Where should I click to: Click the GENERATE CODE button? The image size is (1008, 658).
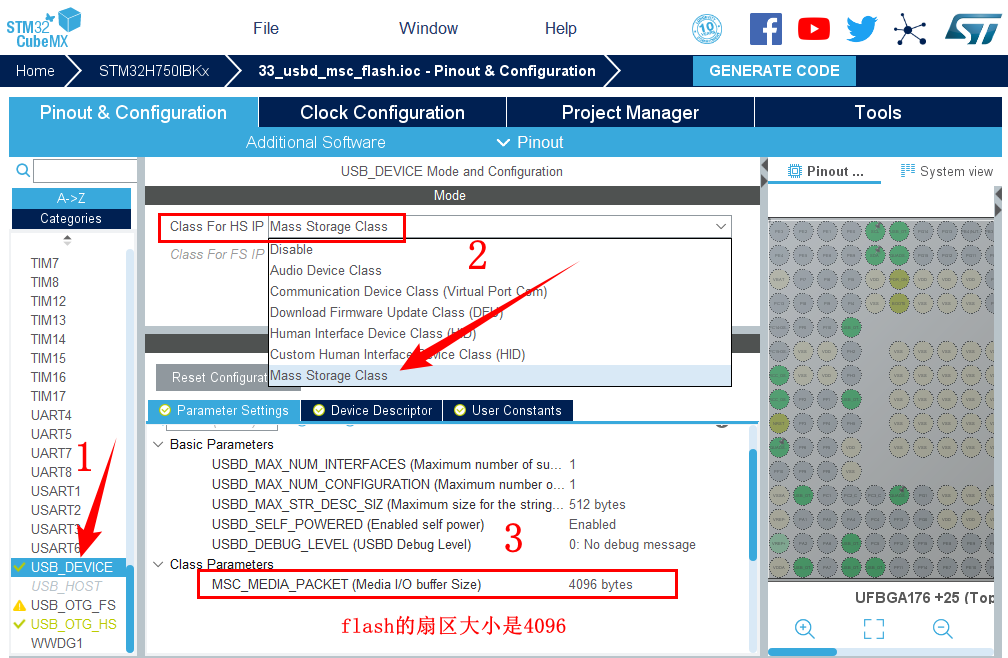(774, 71)
